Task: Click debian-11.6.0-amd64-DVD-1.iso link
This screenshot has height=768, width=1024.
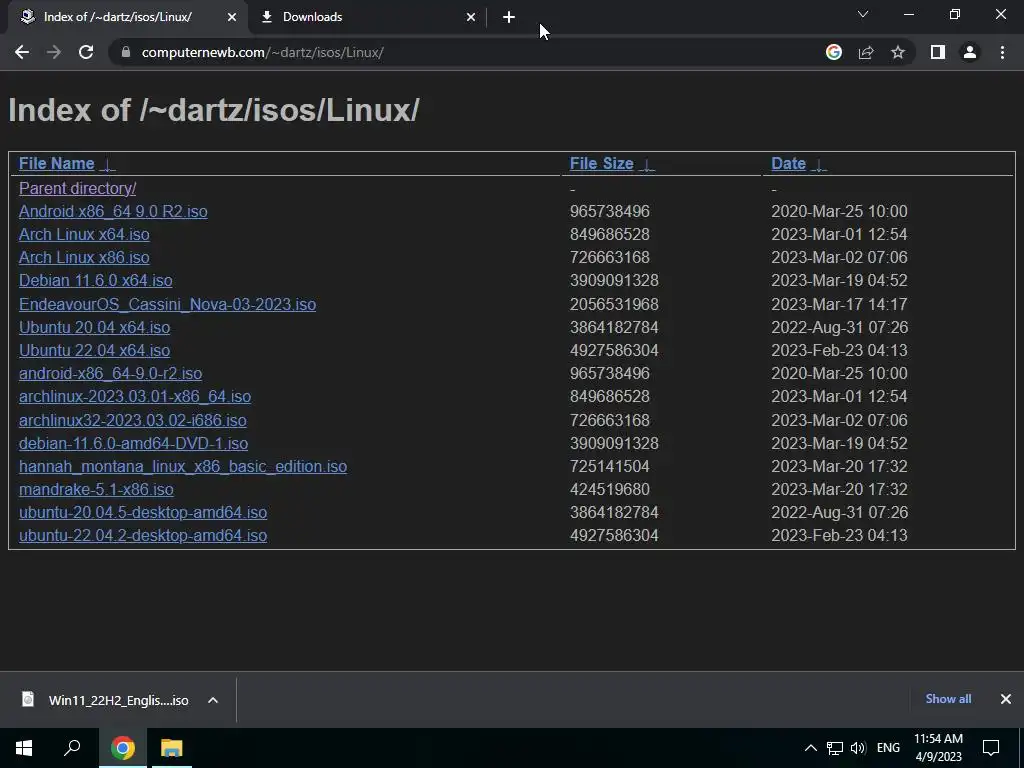Action: 133,443
